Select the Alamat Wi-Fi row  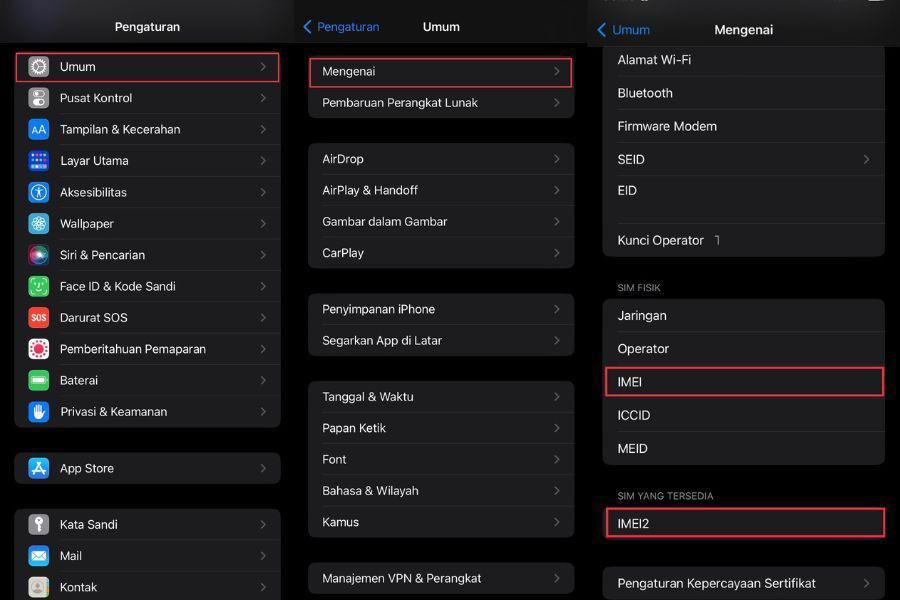pos(743,60)
